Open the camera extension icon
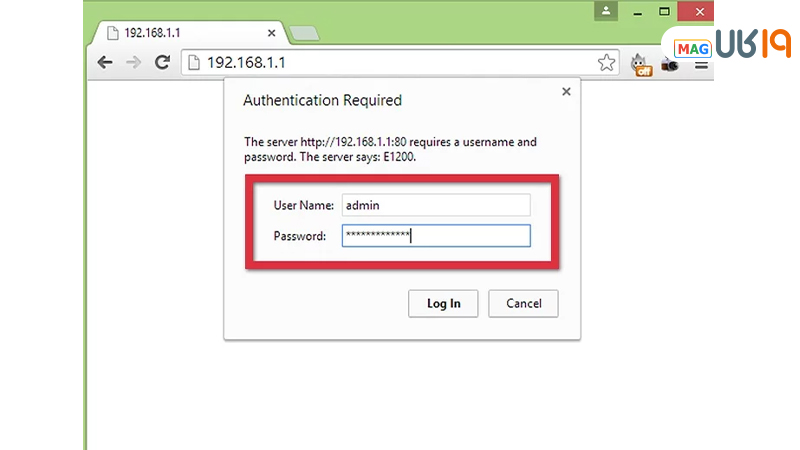800x450 pixels. (669, 64)
